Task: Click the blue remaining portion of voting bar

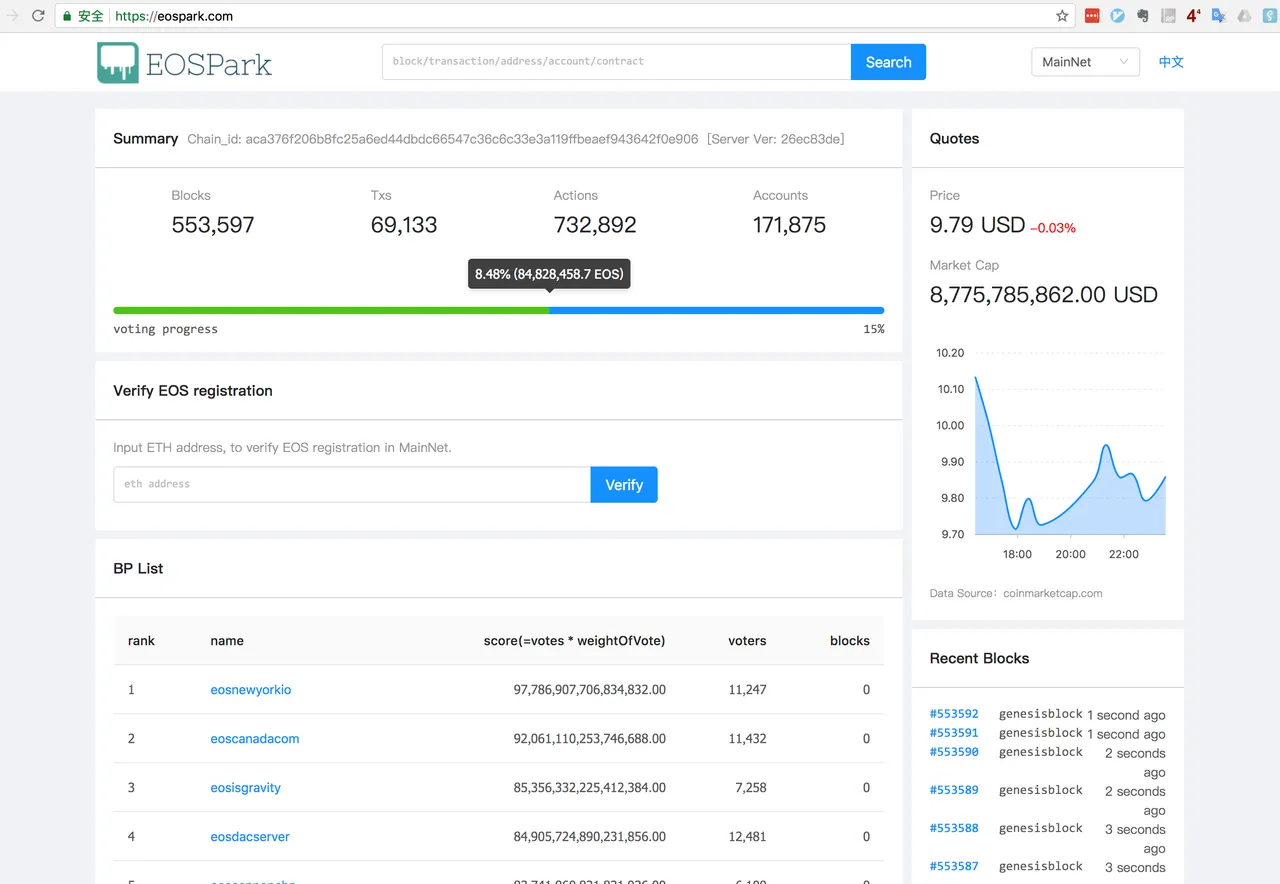Action: click(x=717, y=311)
